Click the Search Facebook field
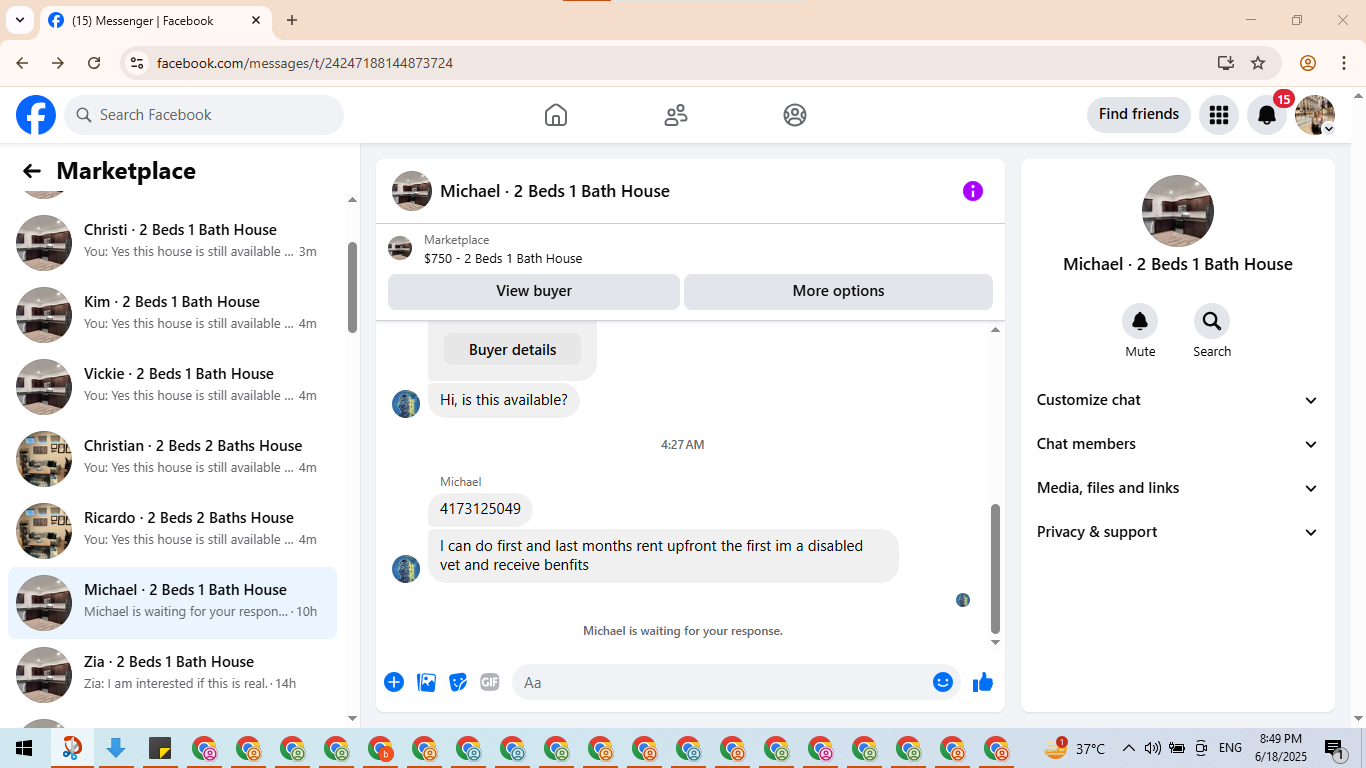 pos(204,115)
